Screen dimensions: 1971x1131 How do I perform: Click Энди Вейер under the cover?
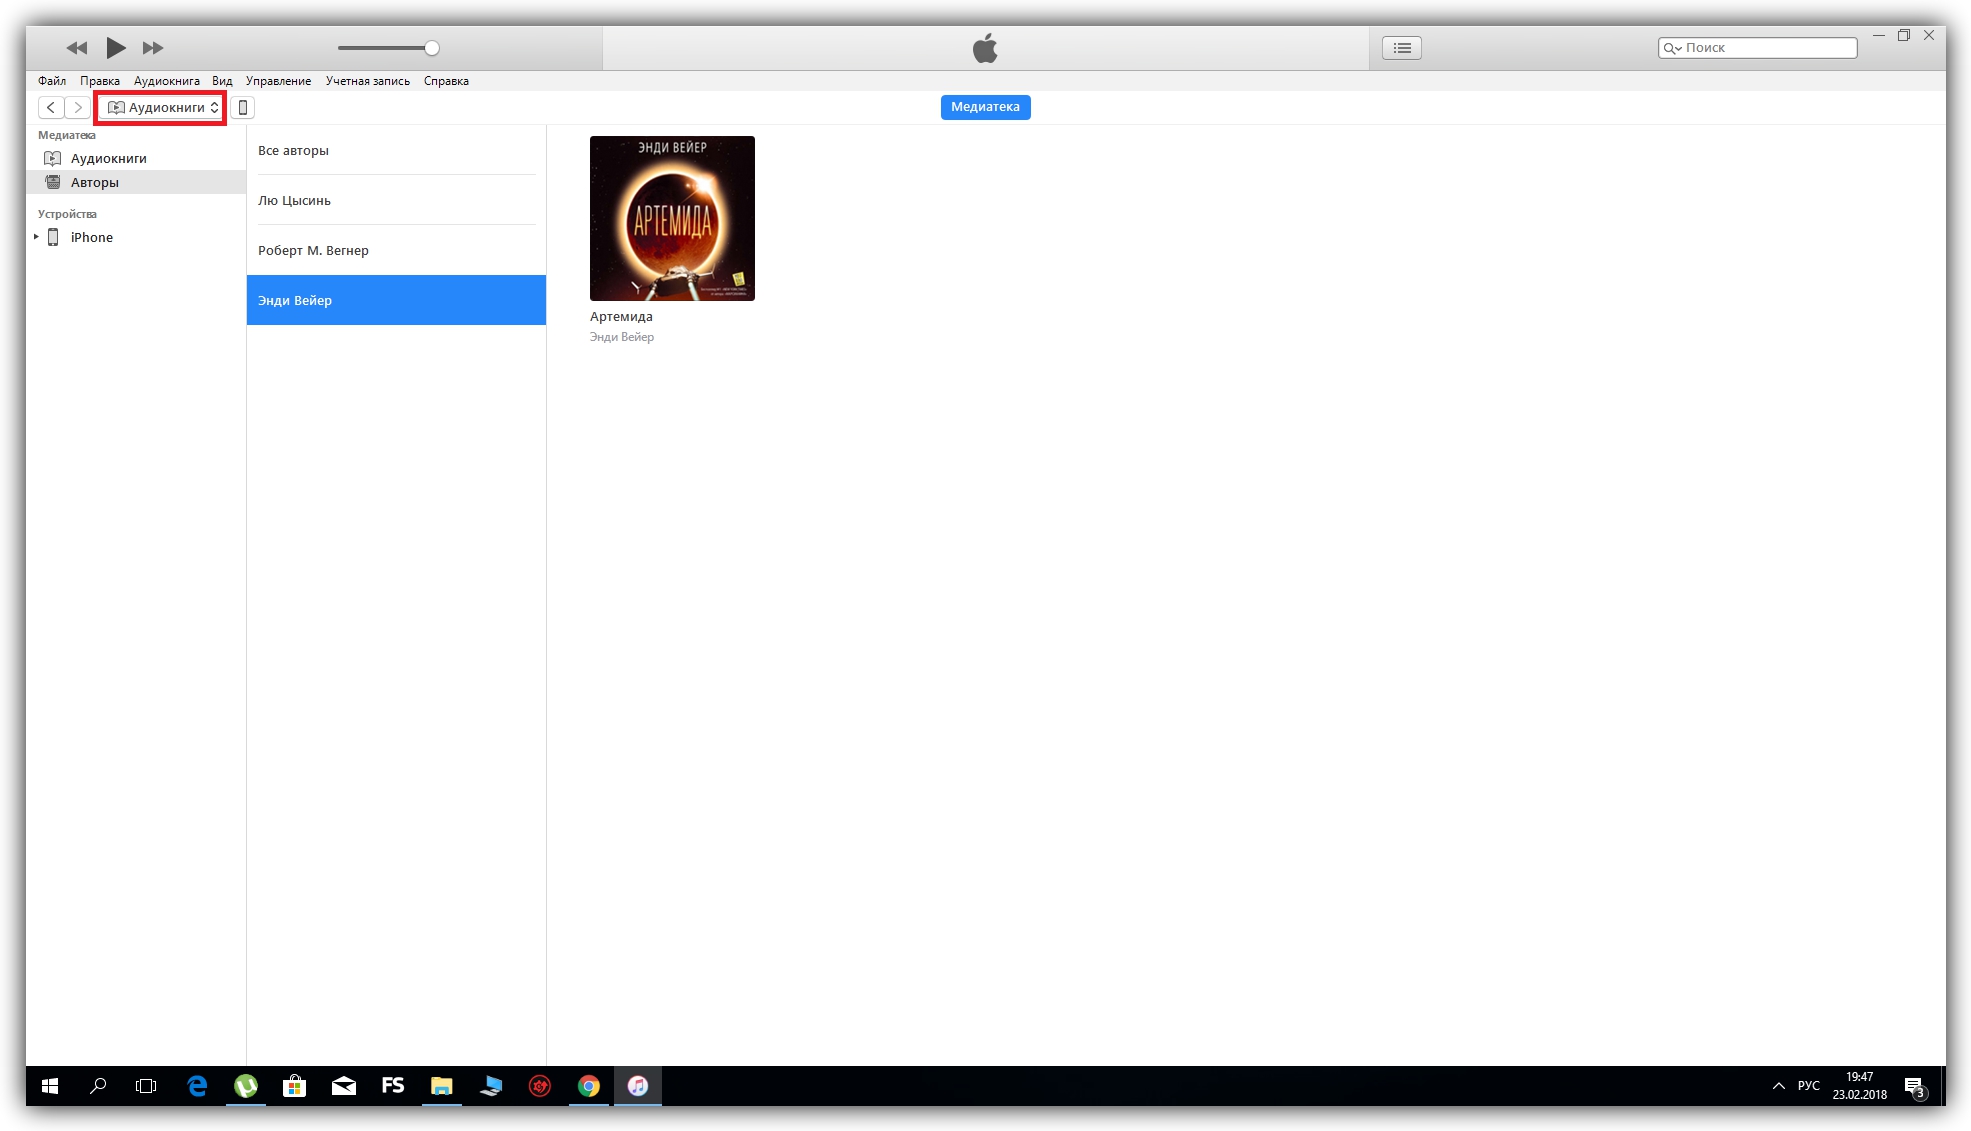click(x=622, y=337)
